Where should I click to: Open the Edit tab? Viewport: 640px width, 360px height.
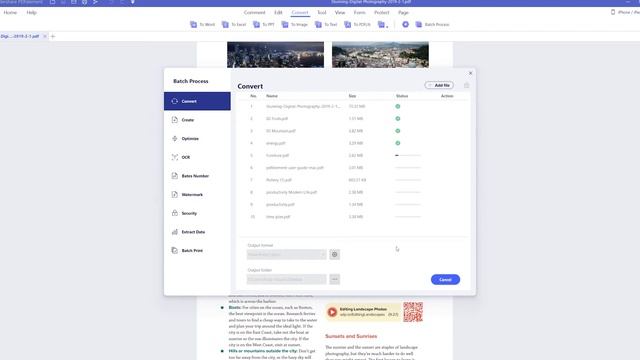point(278,13)
